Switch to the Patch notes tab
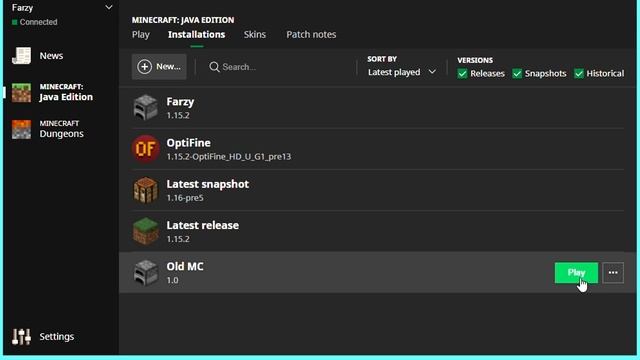The image size is (640, 360). [311, 35]
